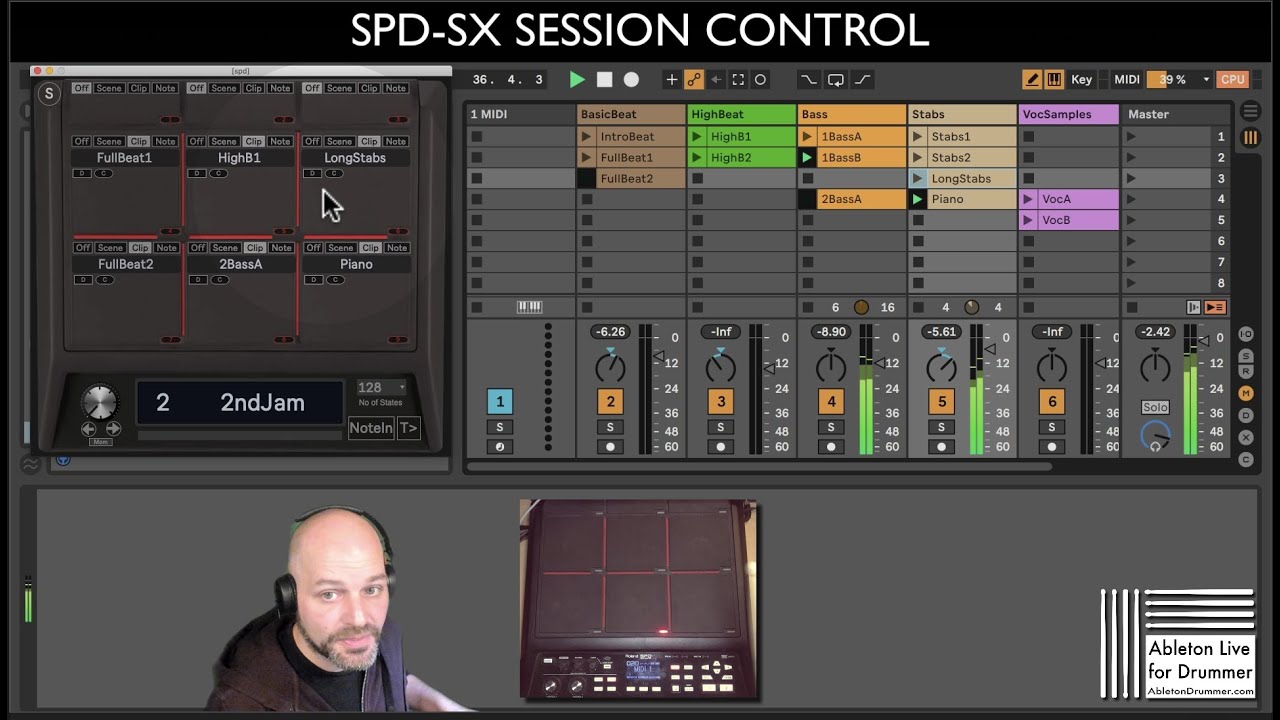Toggle track 3 activator button
The width and height of the screenshot is (1280, 720).
coord(720,402)
